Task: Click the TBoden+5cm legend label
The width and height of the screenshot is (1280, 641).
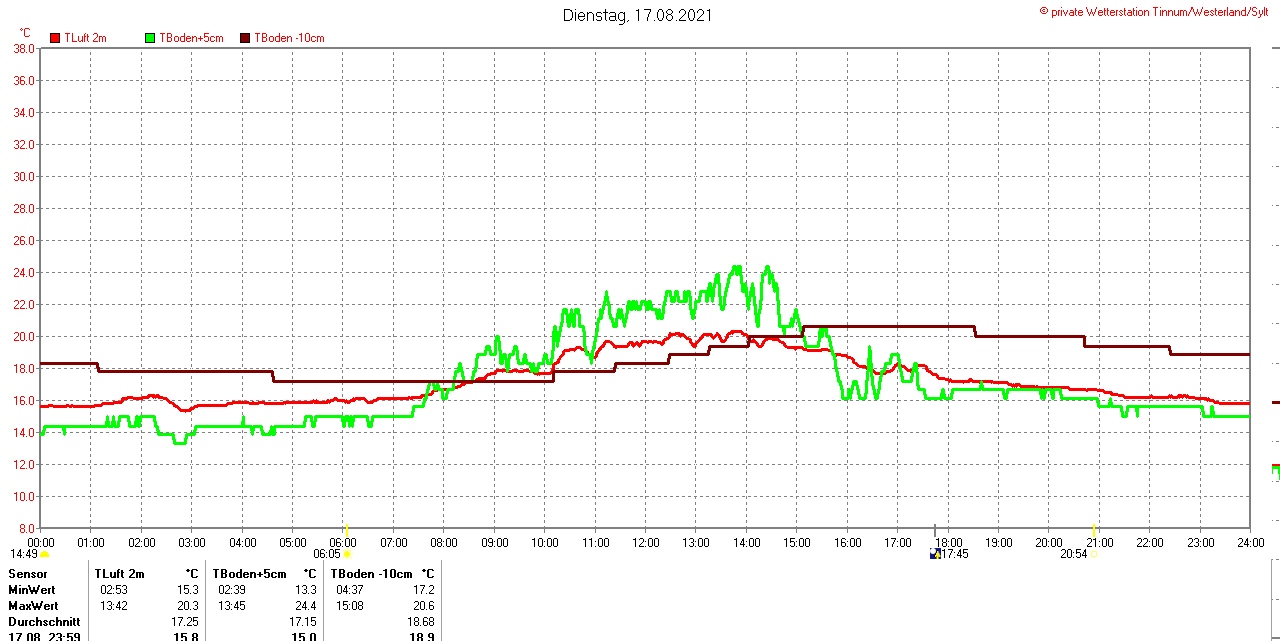Action: [x=191, y=38]
